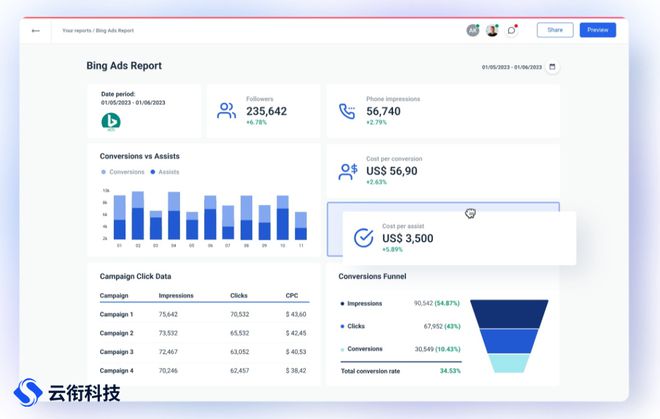Screen dimensions: 660x419
Task: Open the comments chat bubble icon
Action: tap(512, 30)
